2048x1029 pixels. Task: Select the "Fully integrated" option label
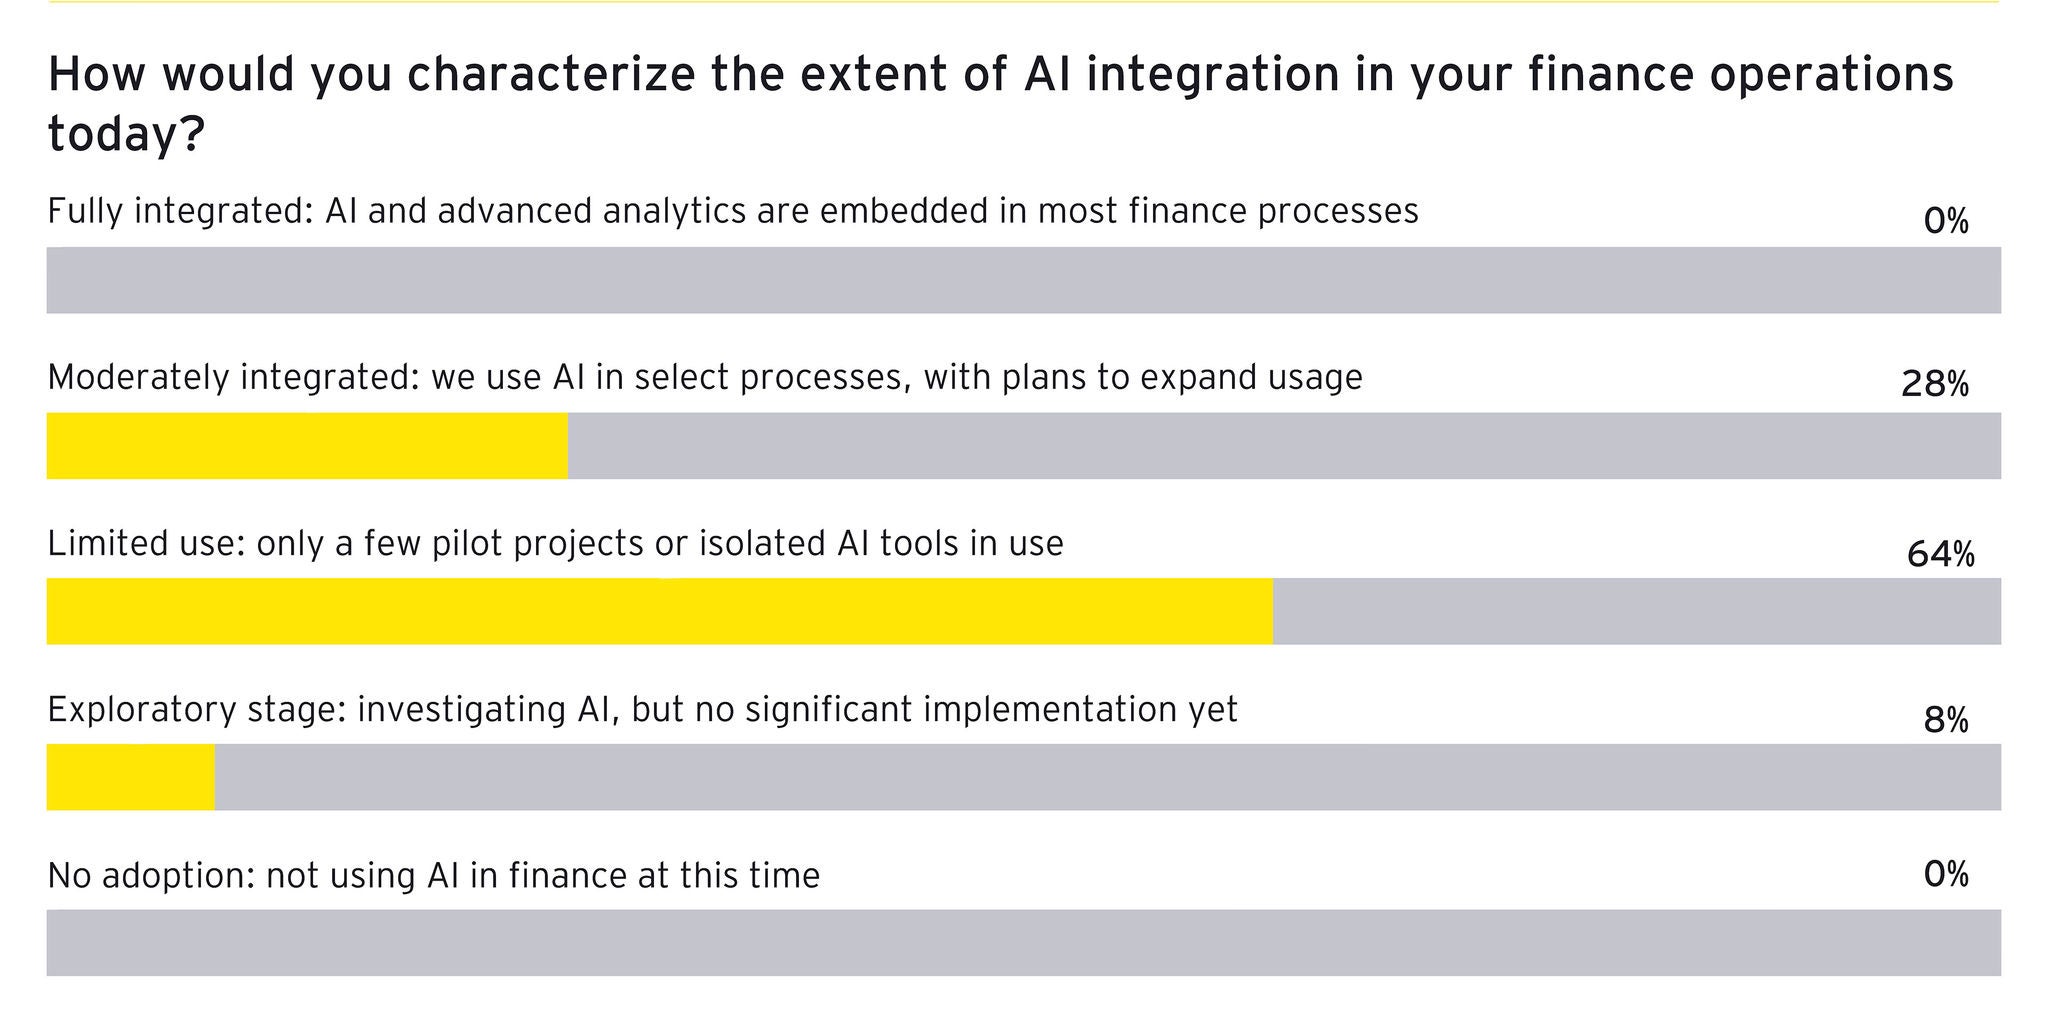pos(732,211)
